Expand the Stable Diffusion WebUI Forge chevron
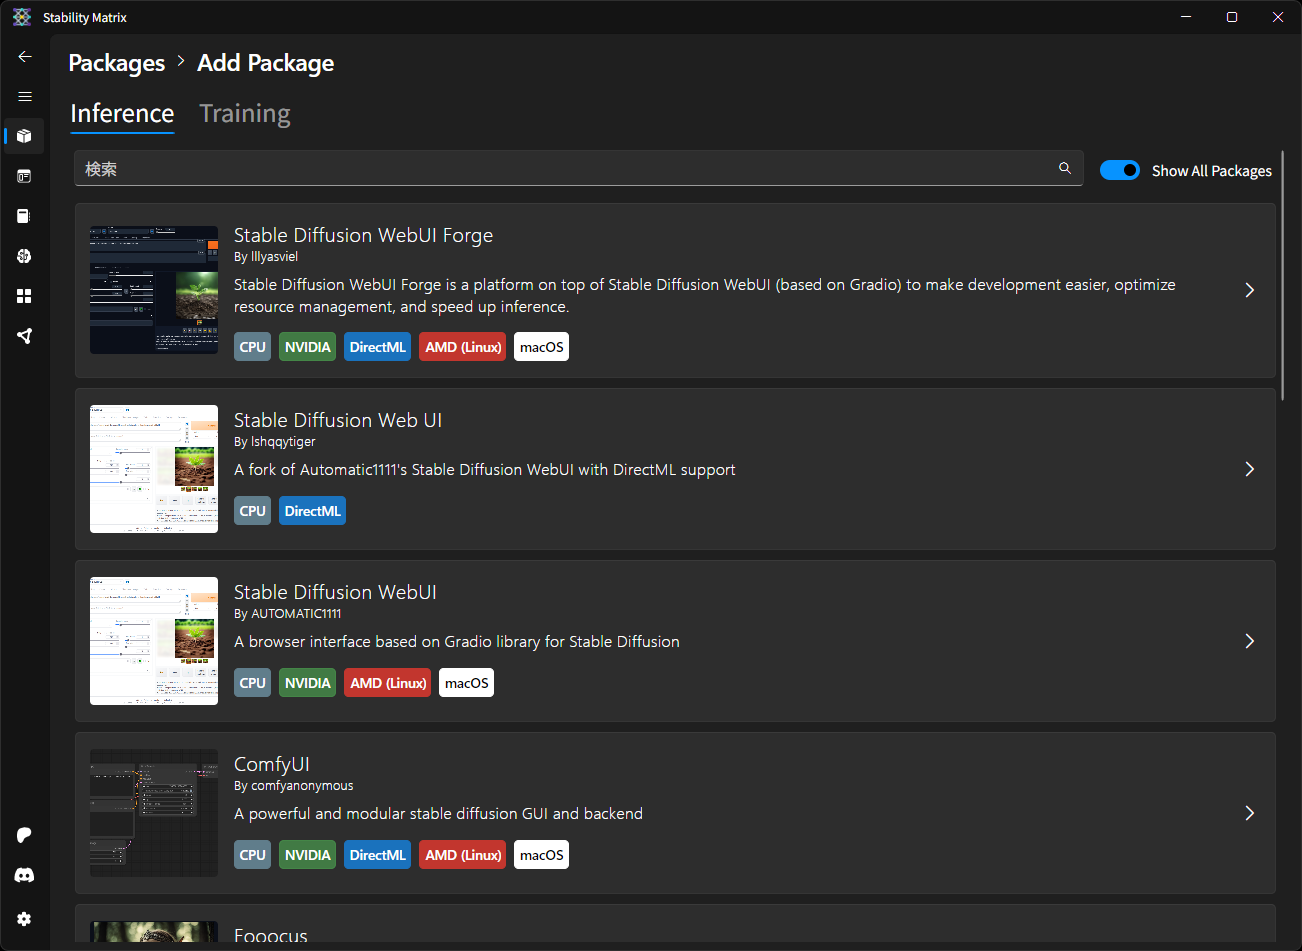 [x=1250, y=290]
